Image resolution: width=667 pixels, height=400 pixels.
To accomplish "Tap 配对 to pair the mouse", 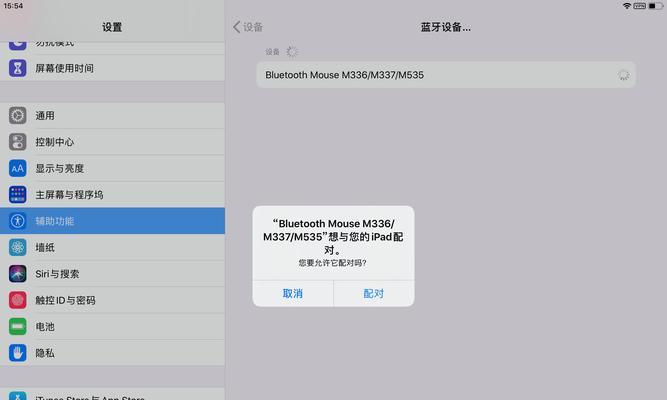I will tap(374, 294).
